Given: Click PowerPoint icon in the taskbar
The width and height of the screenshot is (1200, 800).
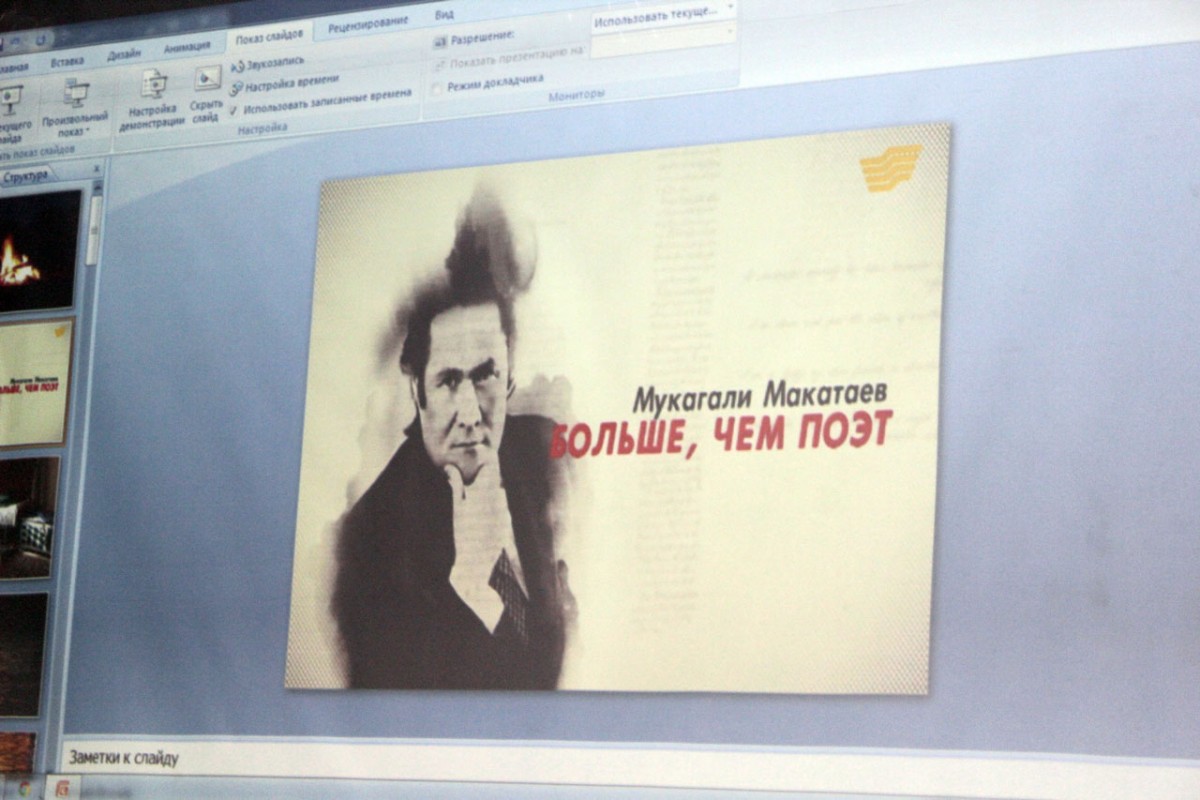Looking at the screenshot, I should pos(62,788).
